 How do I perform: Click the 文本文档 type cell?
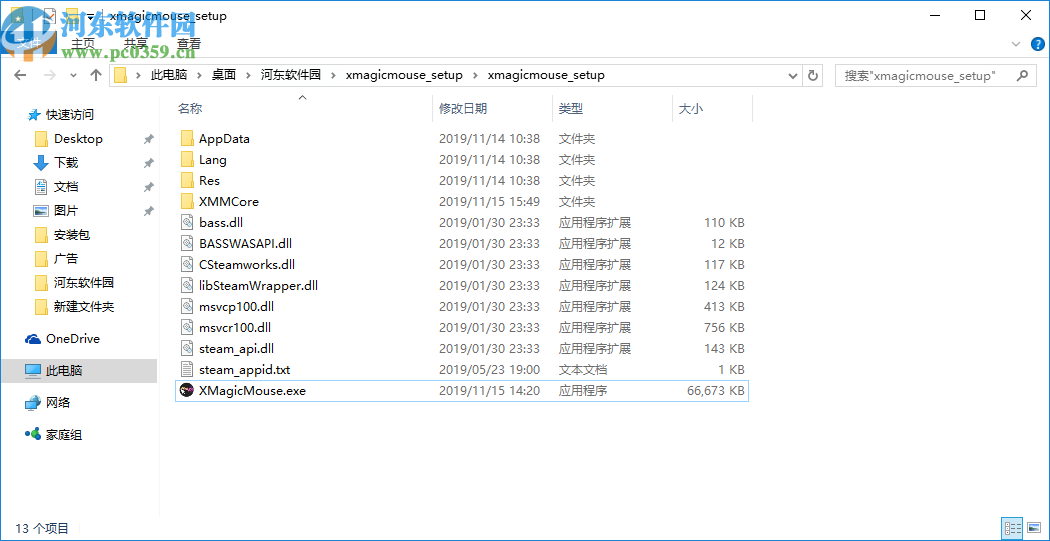(583, 370)
